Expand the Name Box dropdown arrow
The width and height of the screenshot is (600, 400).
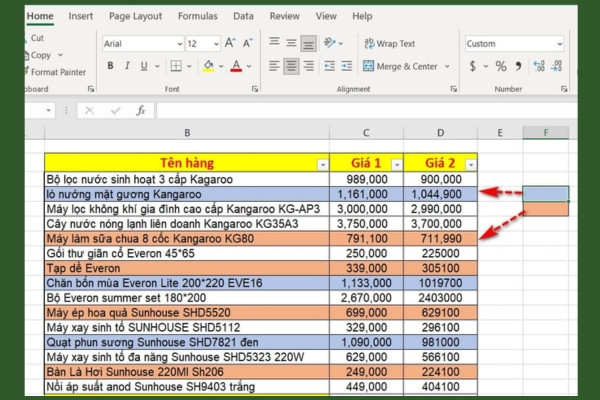(49, 111)
